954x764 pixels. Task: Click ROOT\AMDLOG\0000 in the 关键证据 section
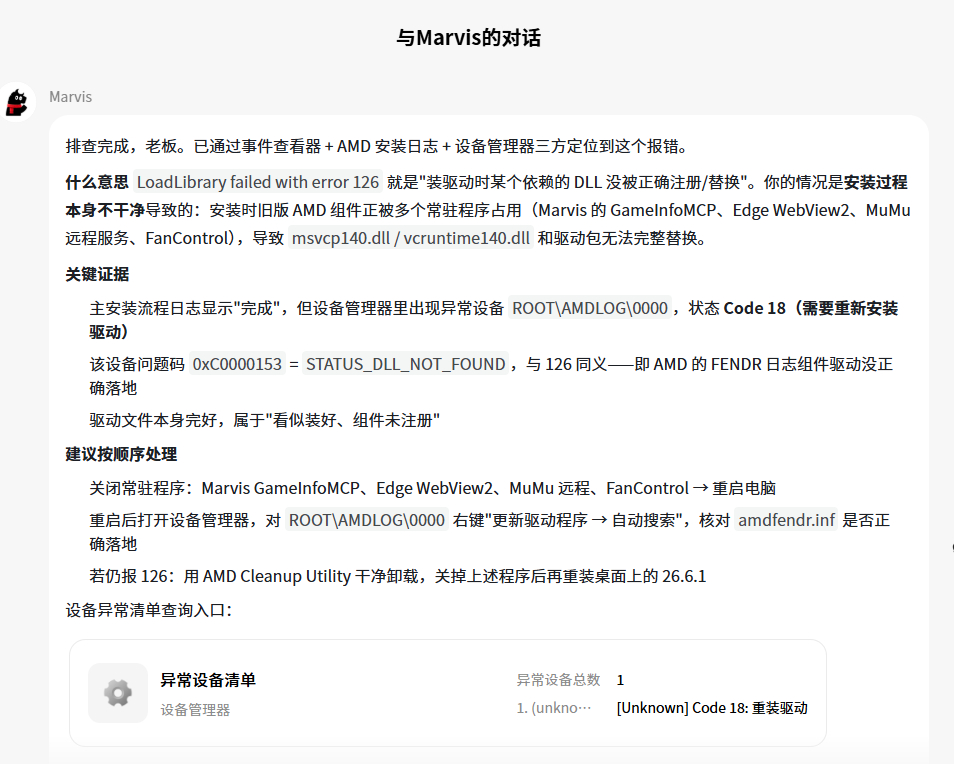(x=590, y=308)
